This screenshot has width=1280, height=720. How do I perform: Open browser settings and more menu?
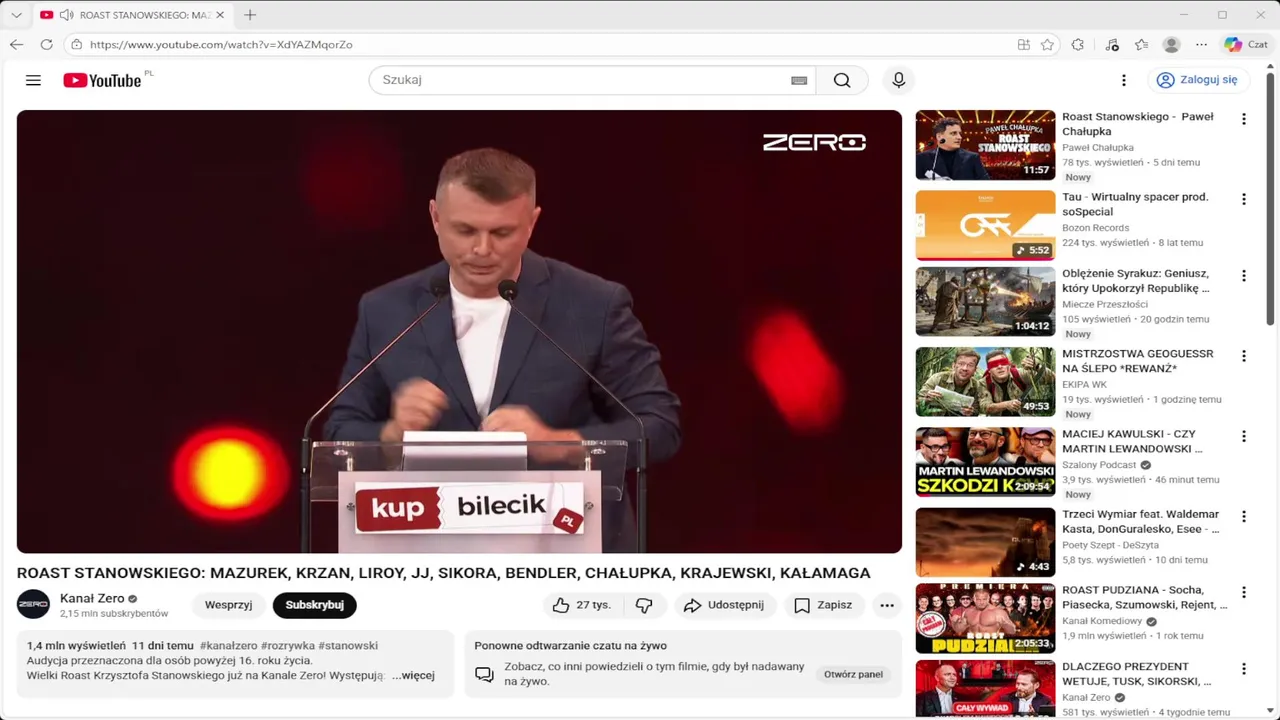point(1201,44)
